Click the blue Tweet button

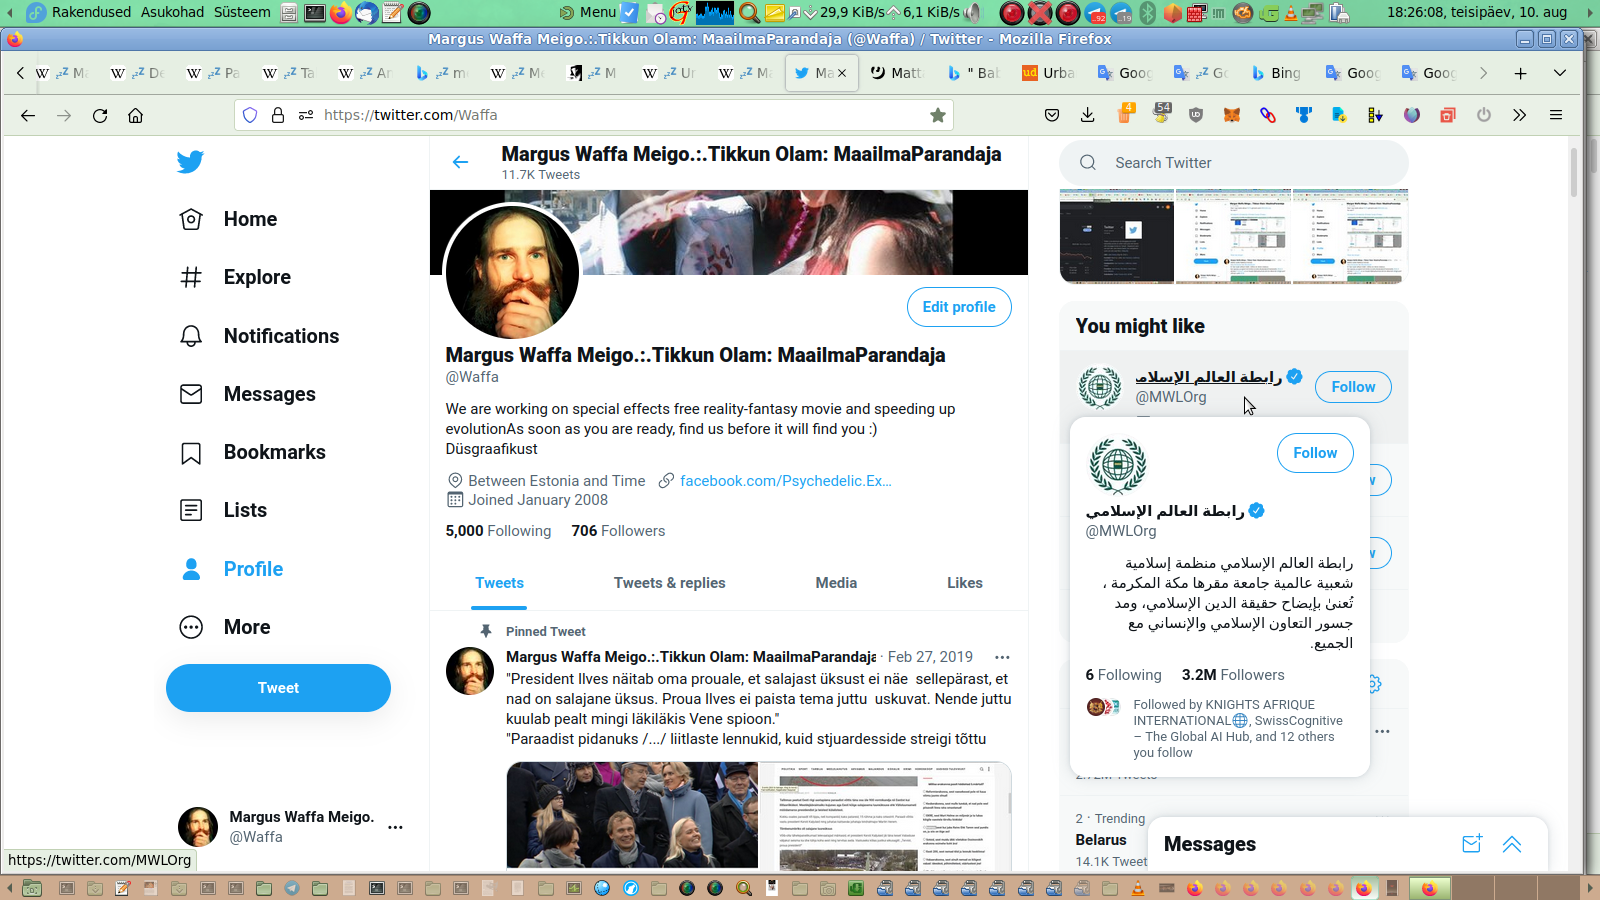(278, 688)
